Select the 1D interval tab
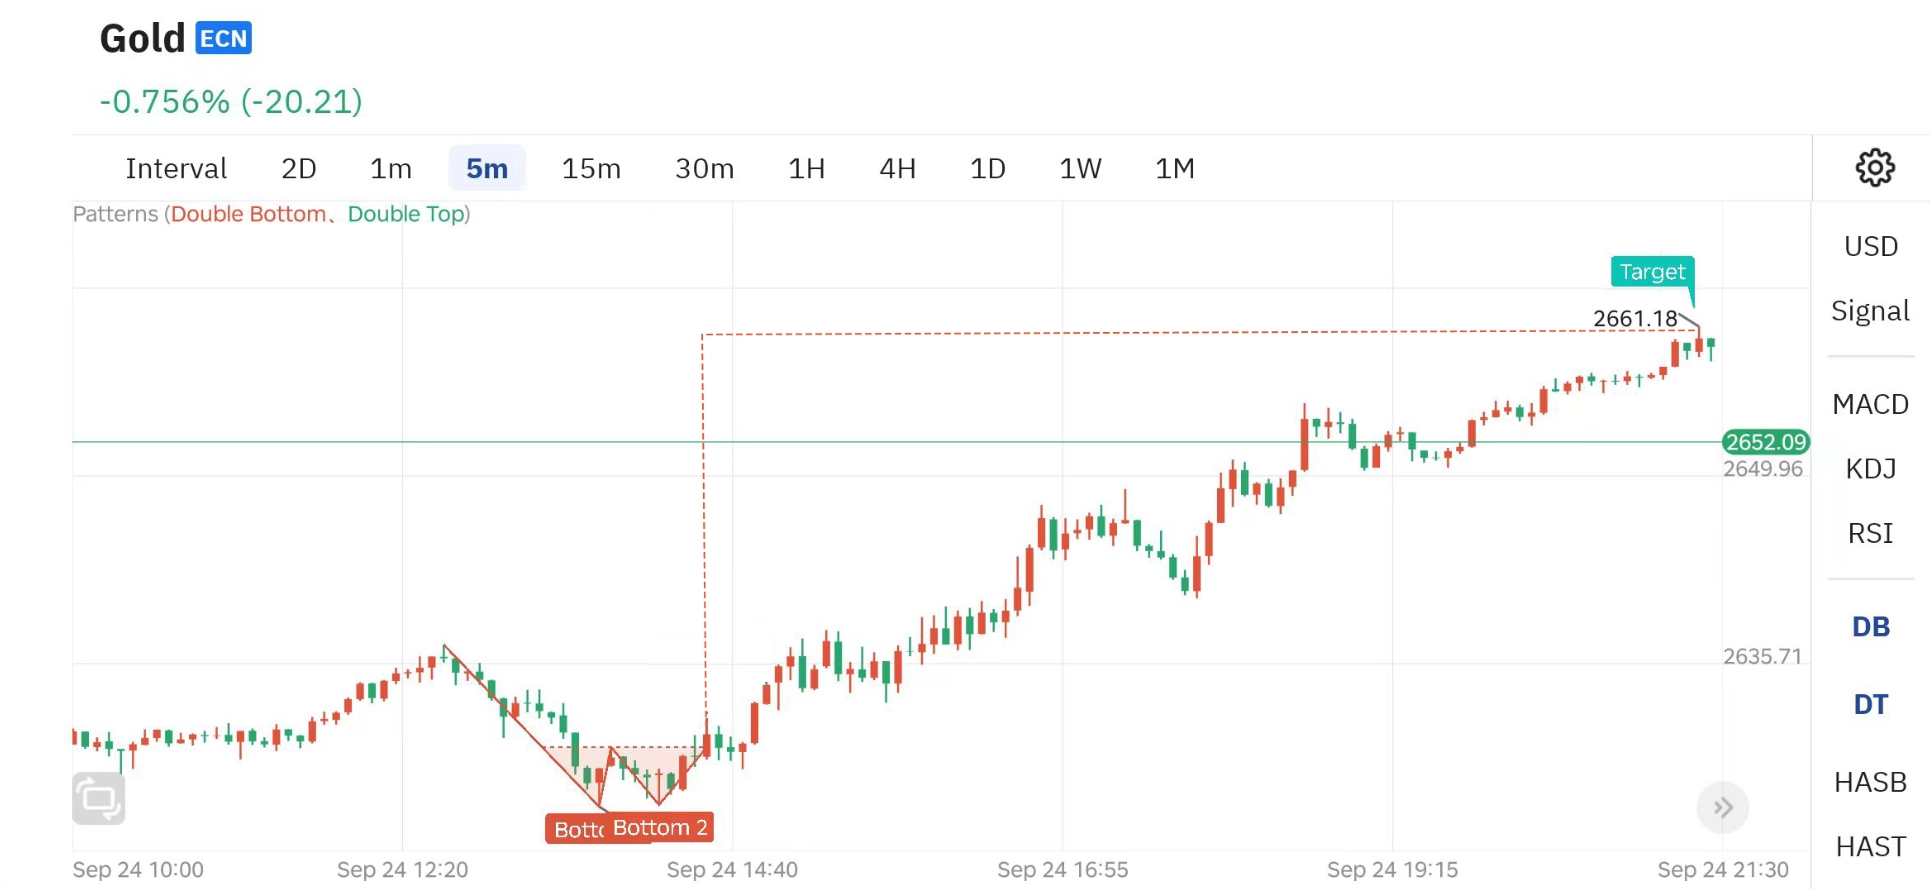The image size is (1930, 889). pos(987,168)
